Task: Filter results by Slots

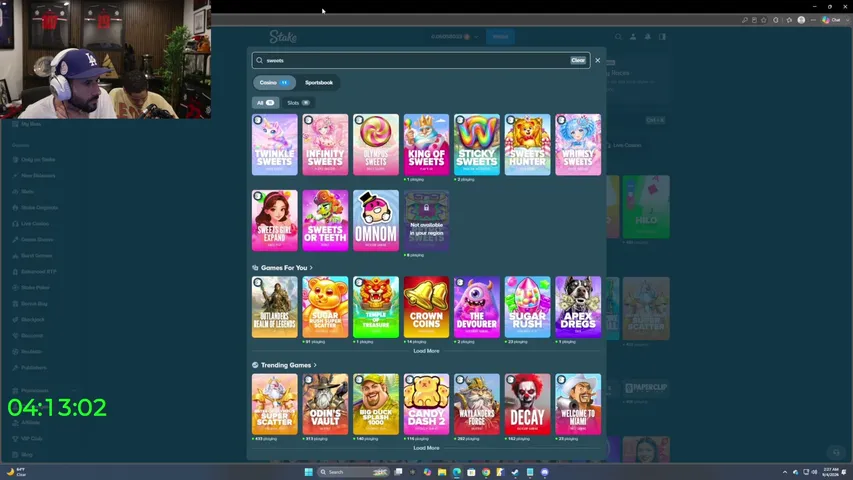Action: point(298,103)
